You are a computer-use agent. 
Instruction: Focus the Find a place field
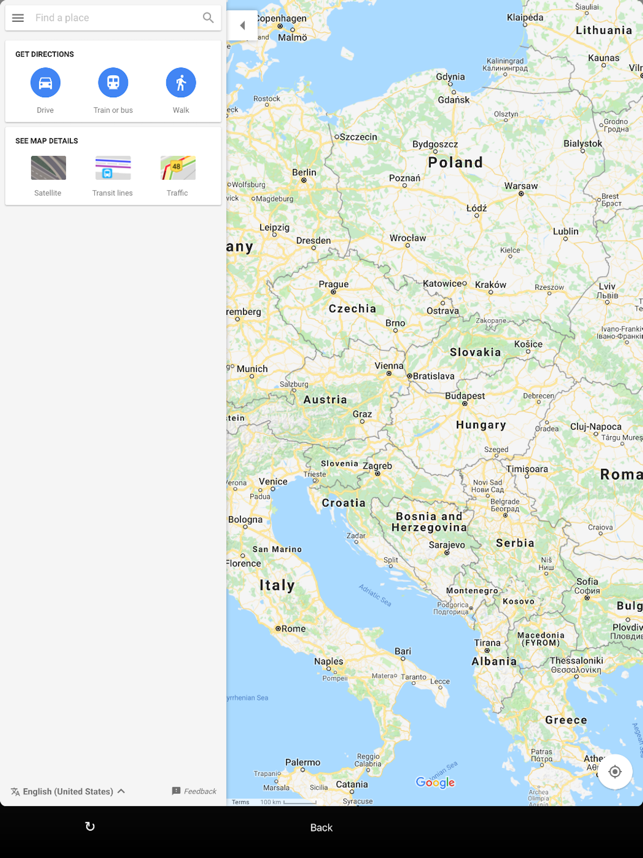point(113,18)
